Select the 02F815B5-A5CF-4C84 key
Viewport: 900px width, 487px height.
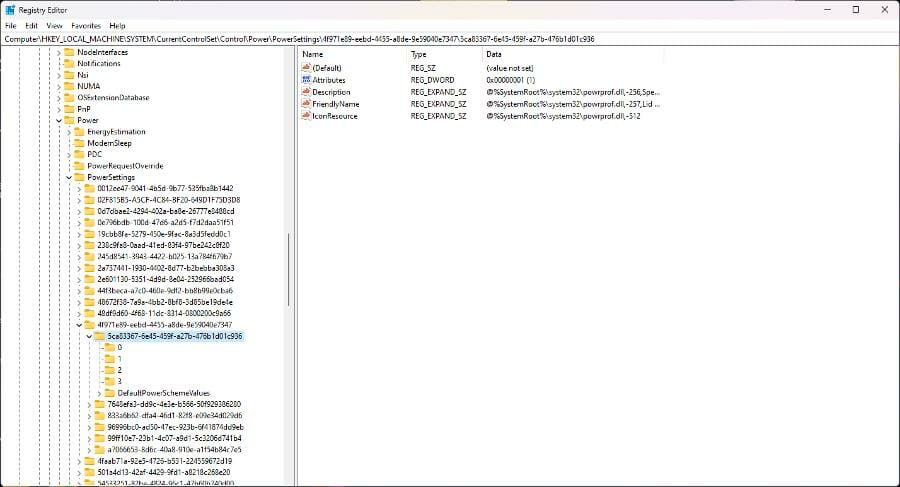168,200
